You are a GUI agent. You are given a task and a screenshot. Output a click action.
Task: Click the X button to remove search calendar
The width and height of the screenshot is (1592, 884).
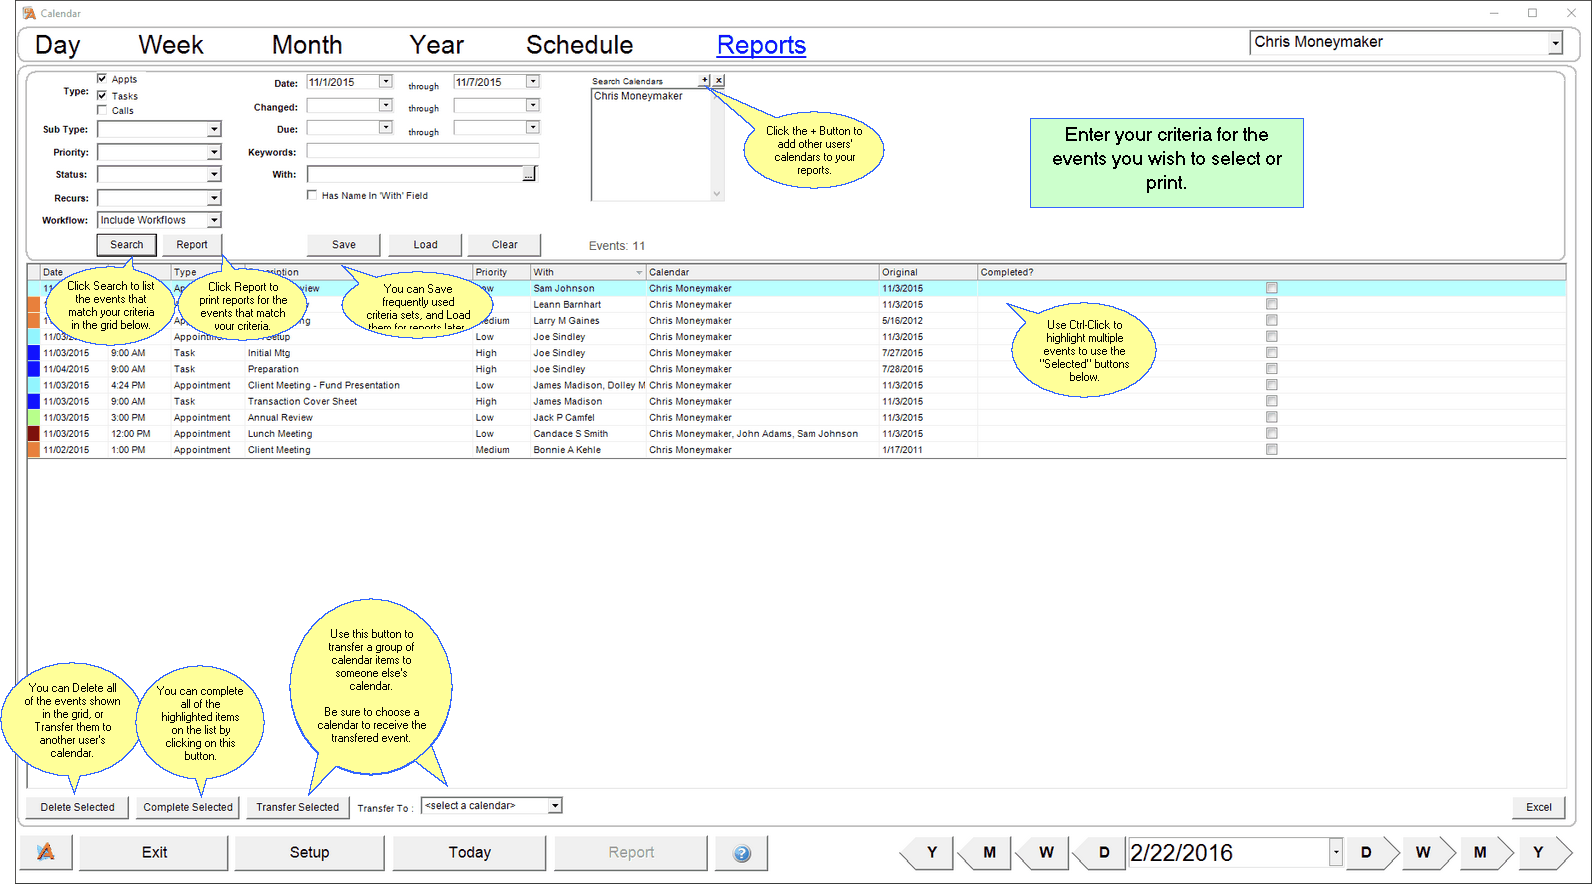[x=718, y=80]
